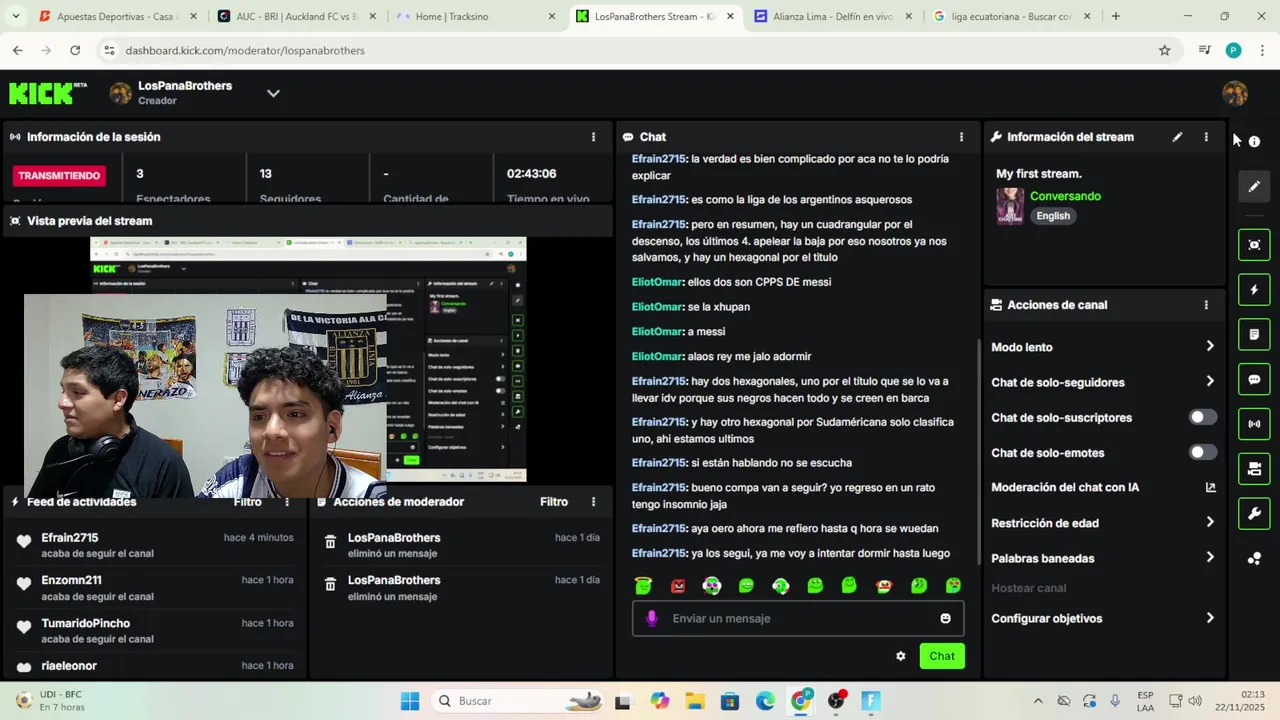The height and width of the screenshot is (720, 1280).
Task: Go back to previous page
Action: click(18, 50)
